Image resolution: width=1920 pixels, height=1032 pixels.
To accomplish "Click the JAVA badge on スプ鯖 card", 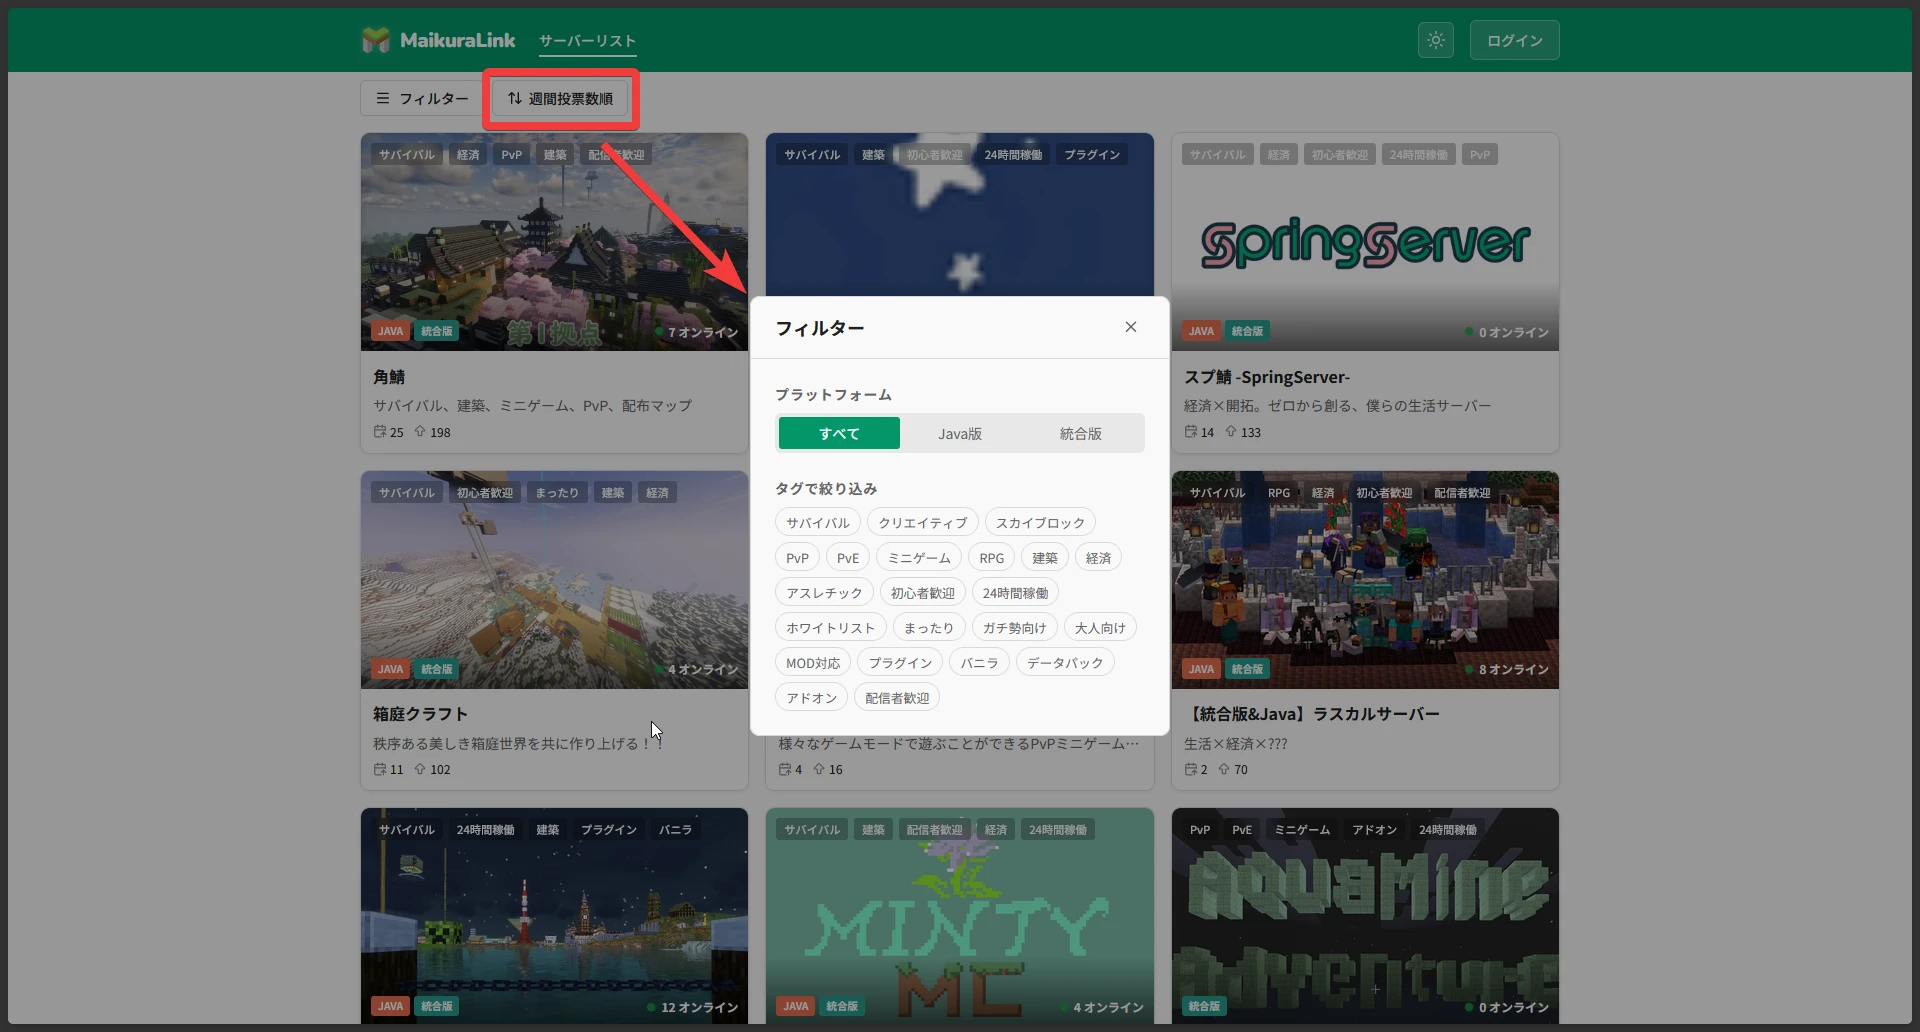I will coord(1201,330).
